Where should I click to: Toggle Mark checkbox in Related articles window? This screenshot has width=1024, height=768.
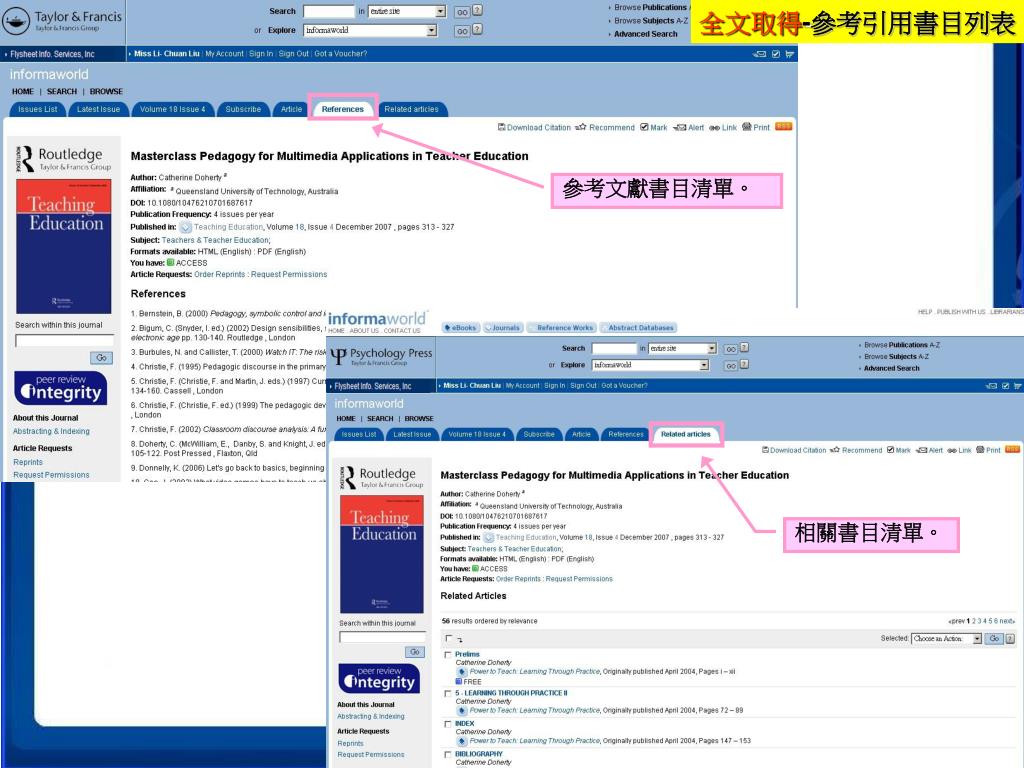[x=891, y=450]
